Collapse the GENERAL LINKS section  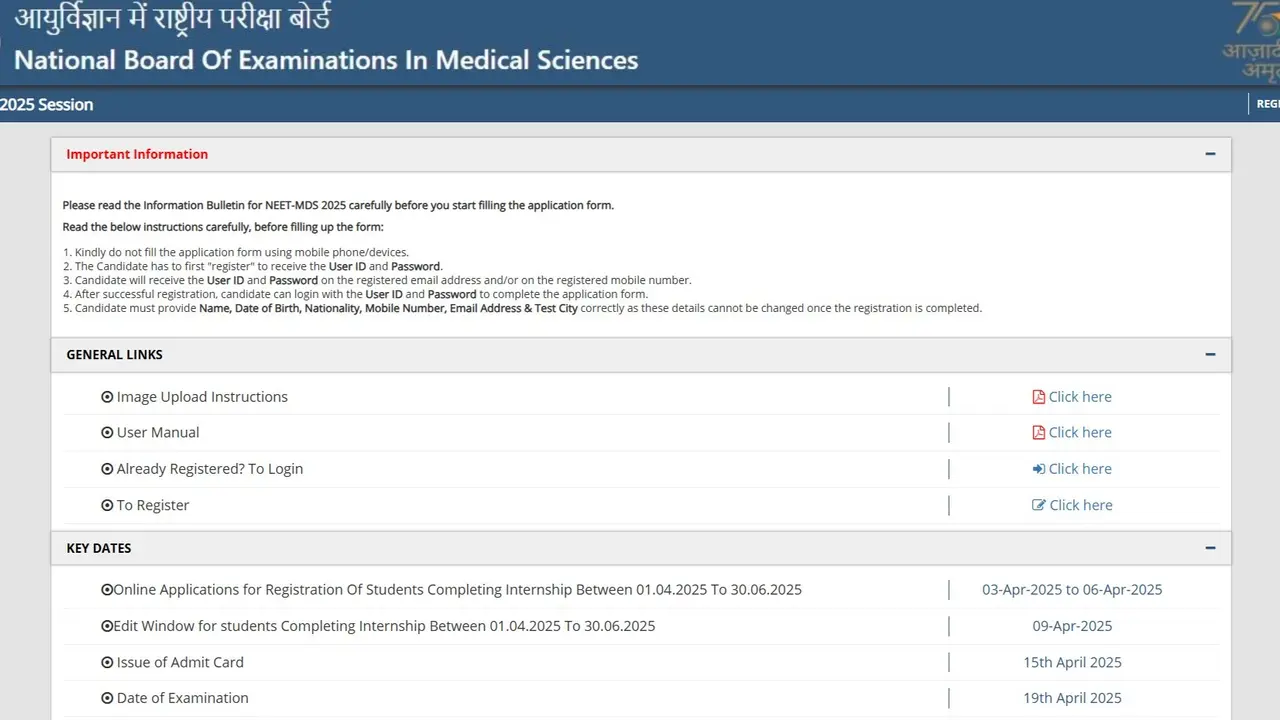[x=1209, y=354]
